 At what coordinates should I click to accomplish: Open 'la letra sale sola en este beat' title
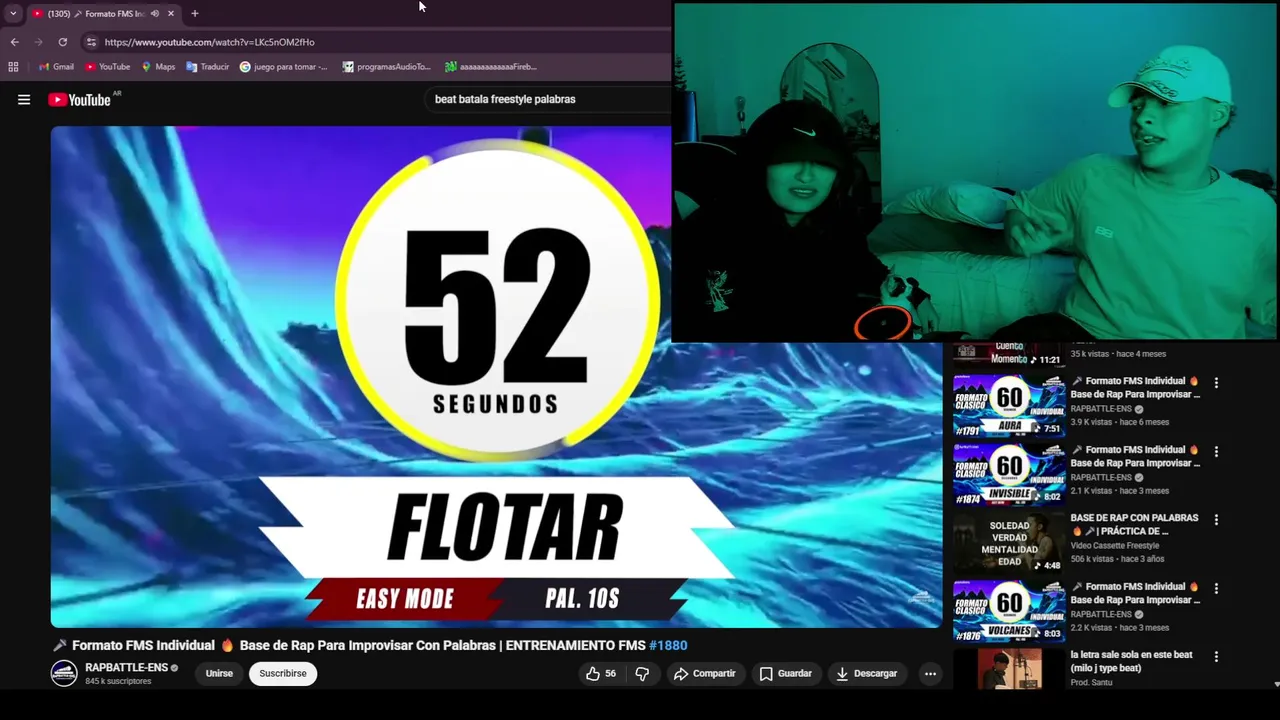coord(1131,661)
